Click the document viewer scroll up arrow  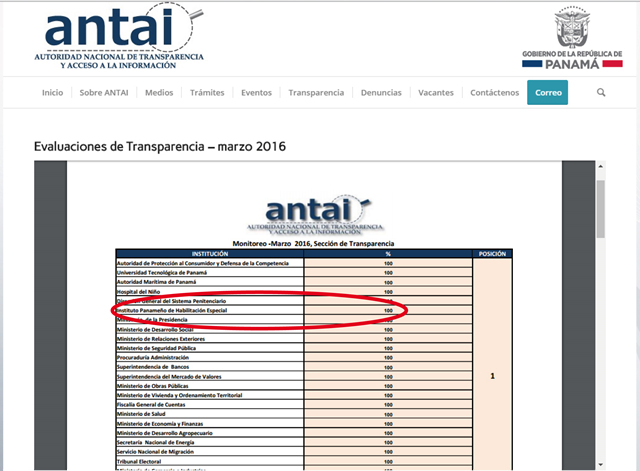click(x=600, y=167)
